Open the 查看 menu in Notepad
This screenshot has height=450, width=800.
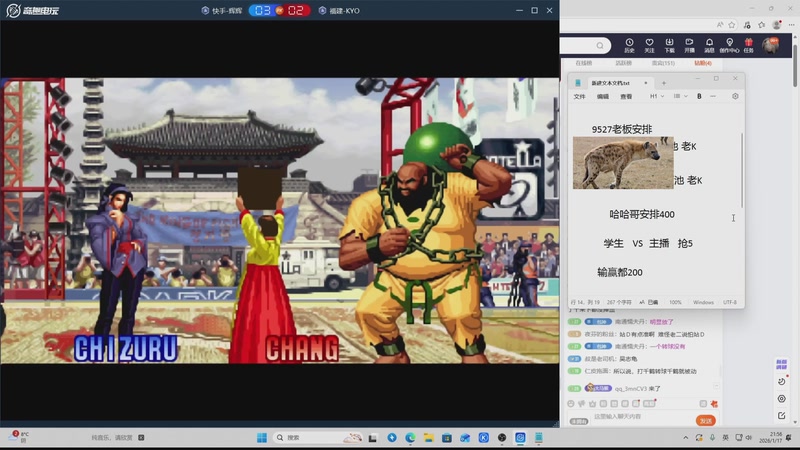tap(626, 96)
